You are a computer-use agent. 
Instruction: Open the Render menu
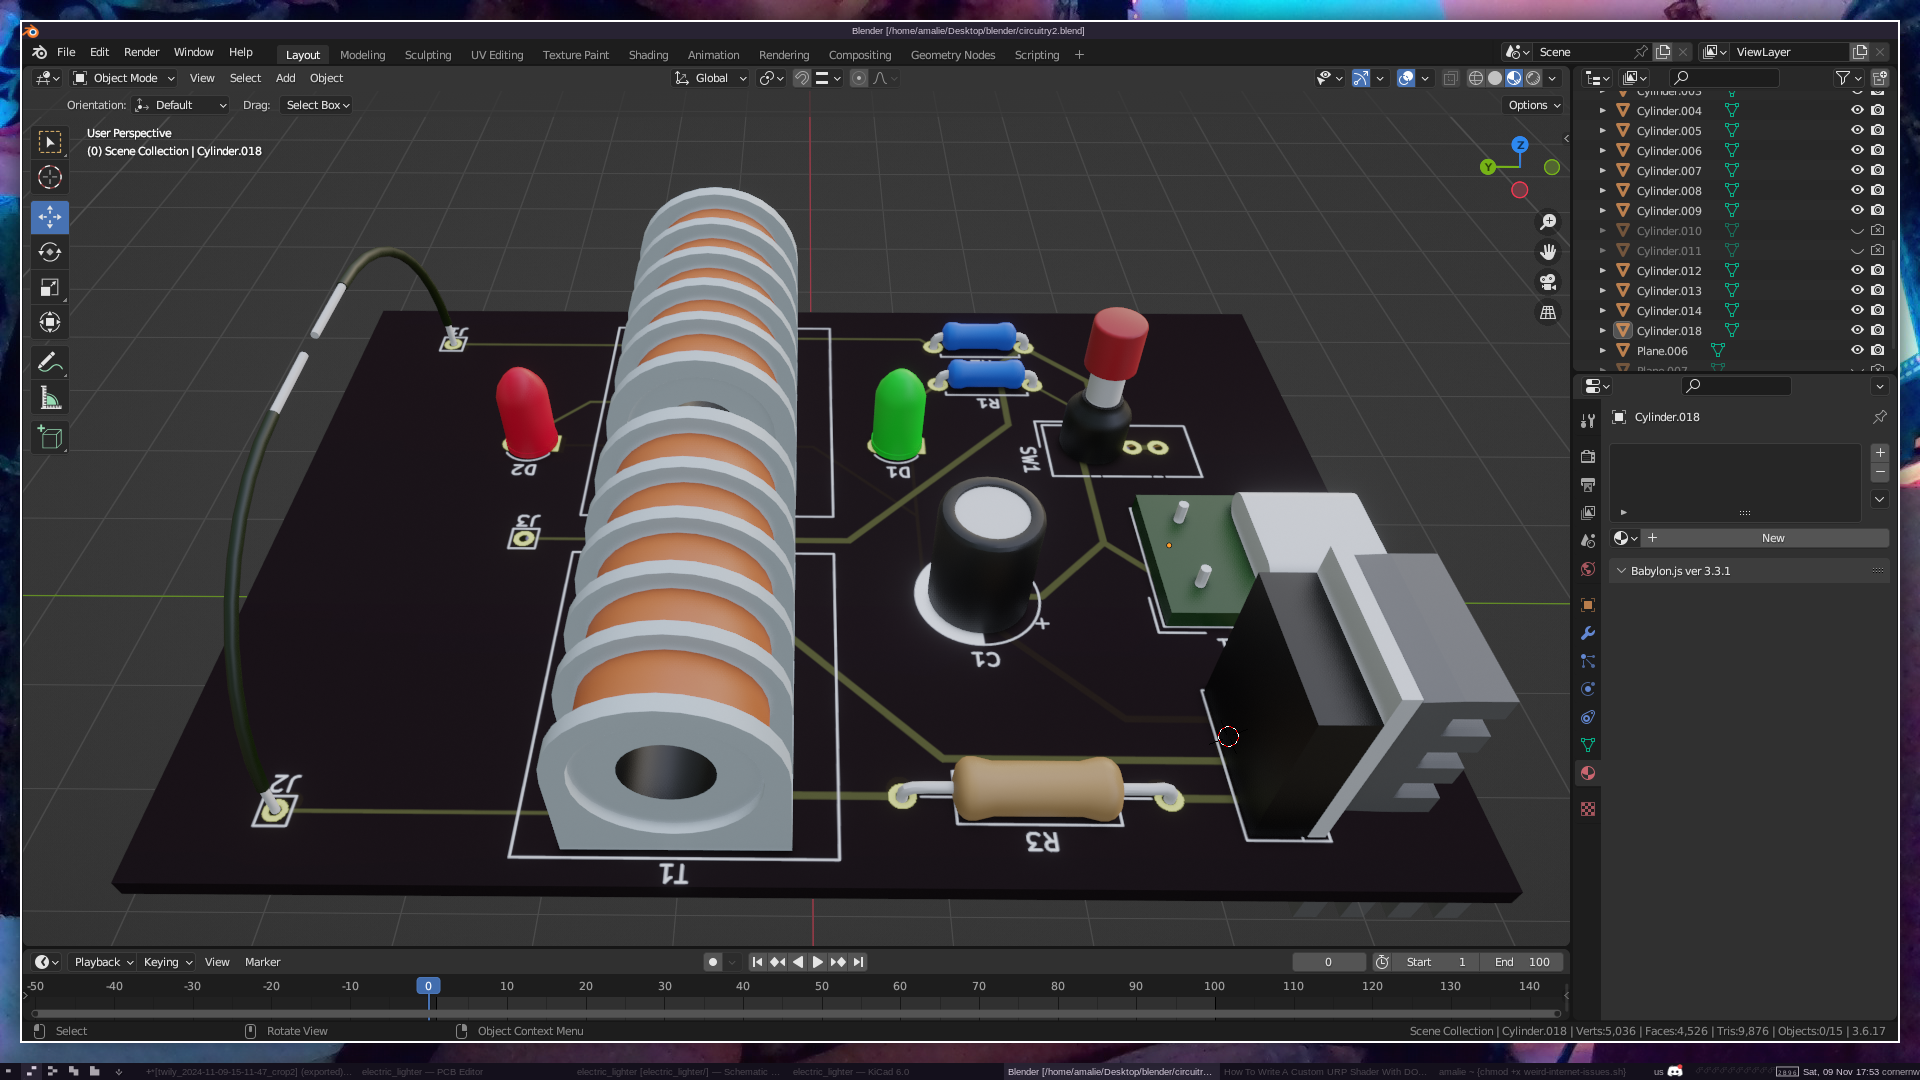[x=141, y=52]
